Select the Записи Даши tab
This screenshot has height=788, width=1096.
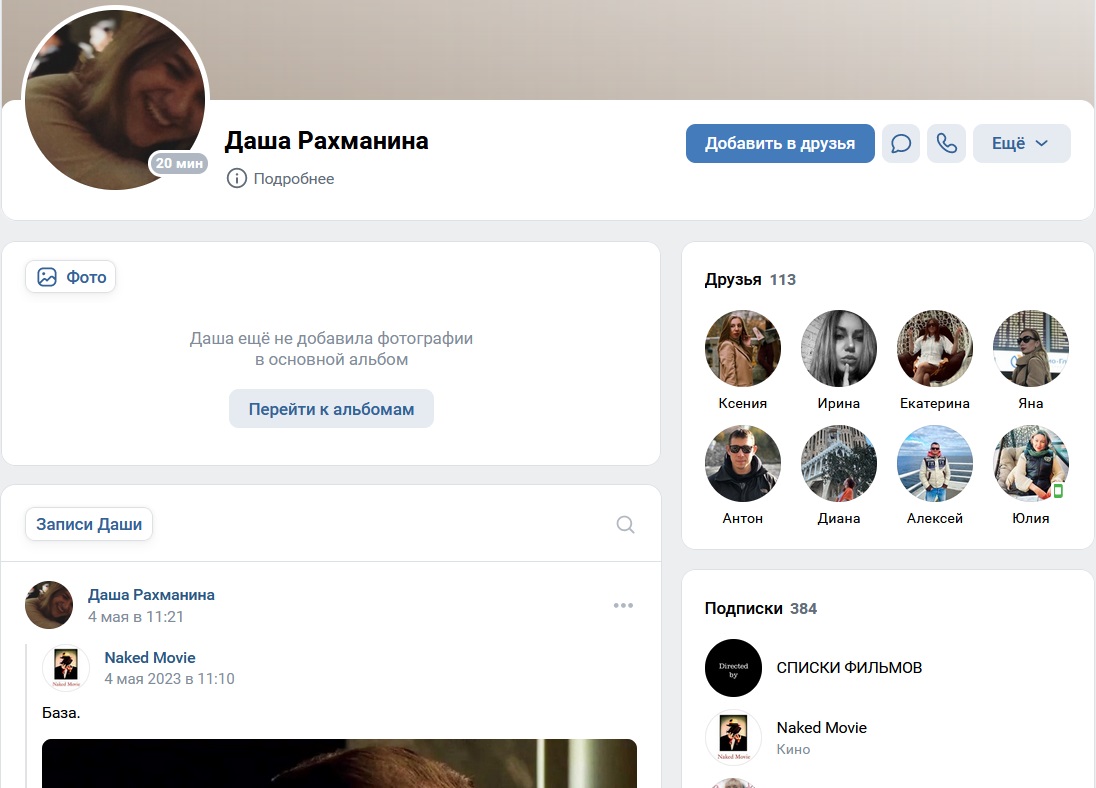tap(89, 524)
